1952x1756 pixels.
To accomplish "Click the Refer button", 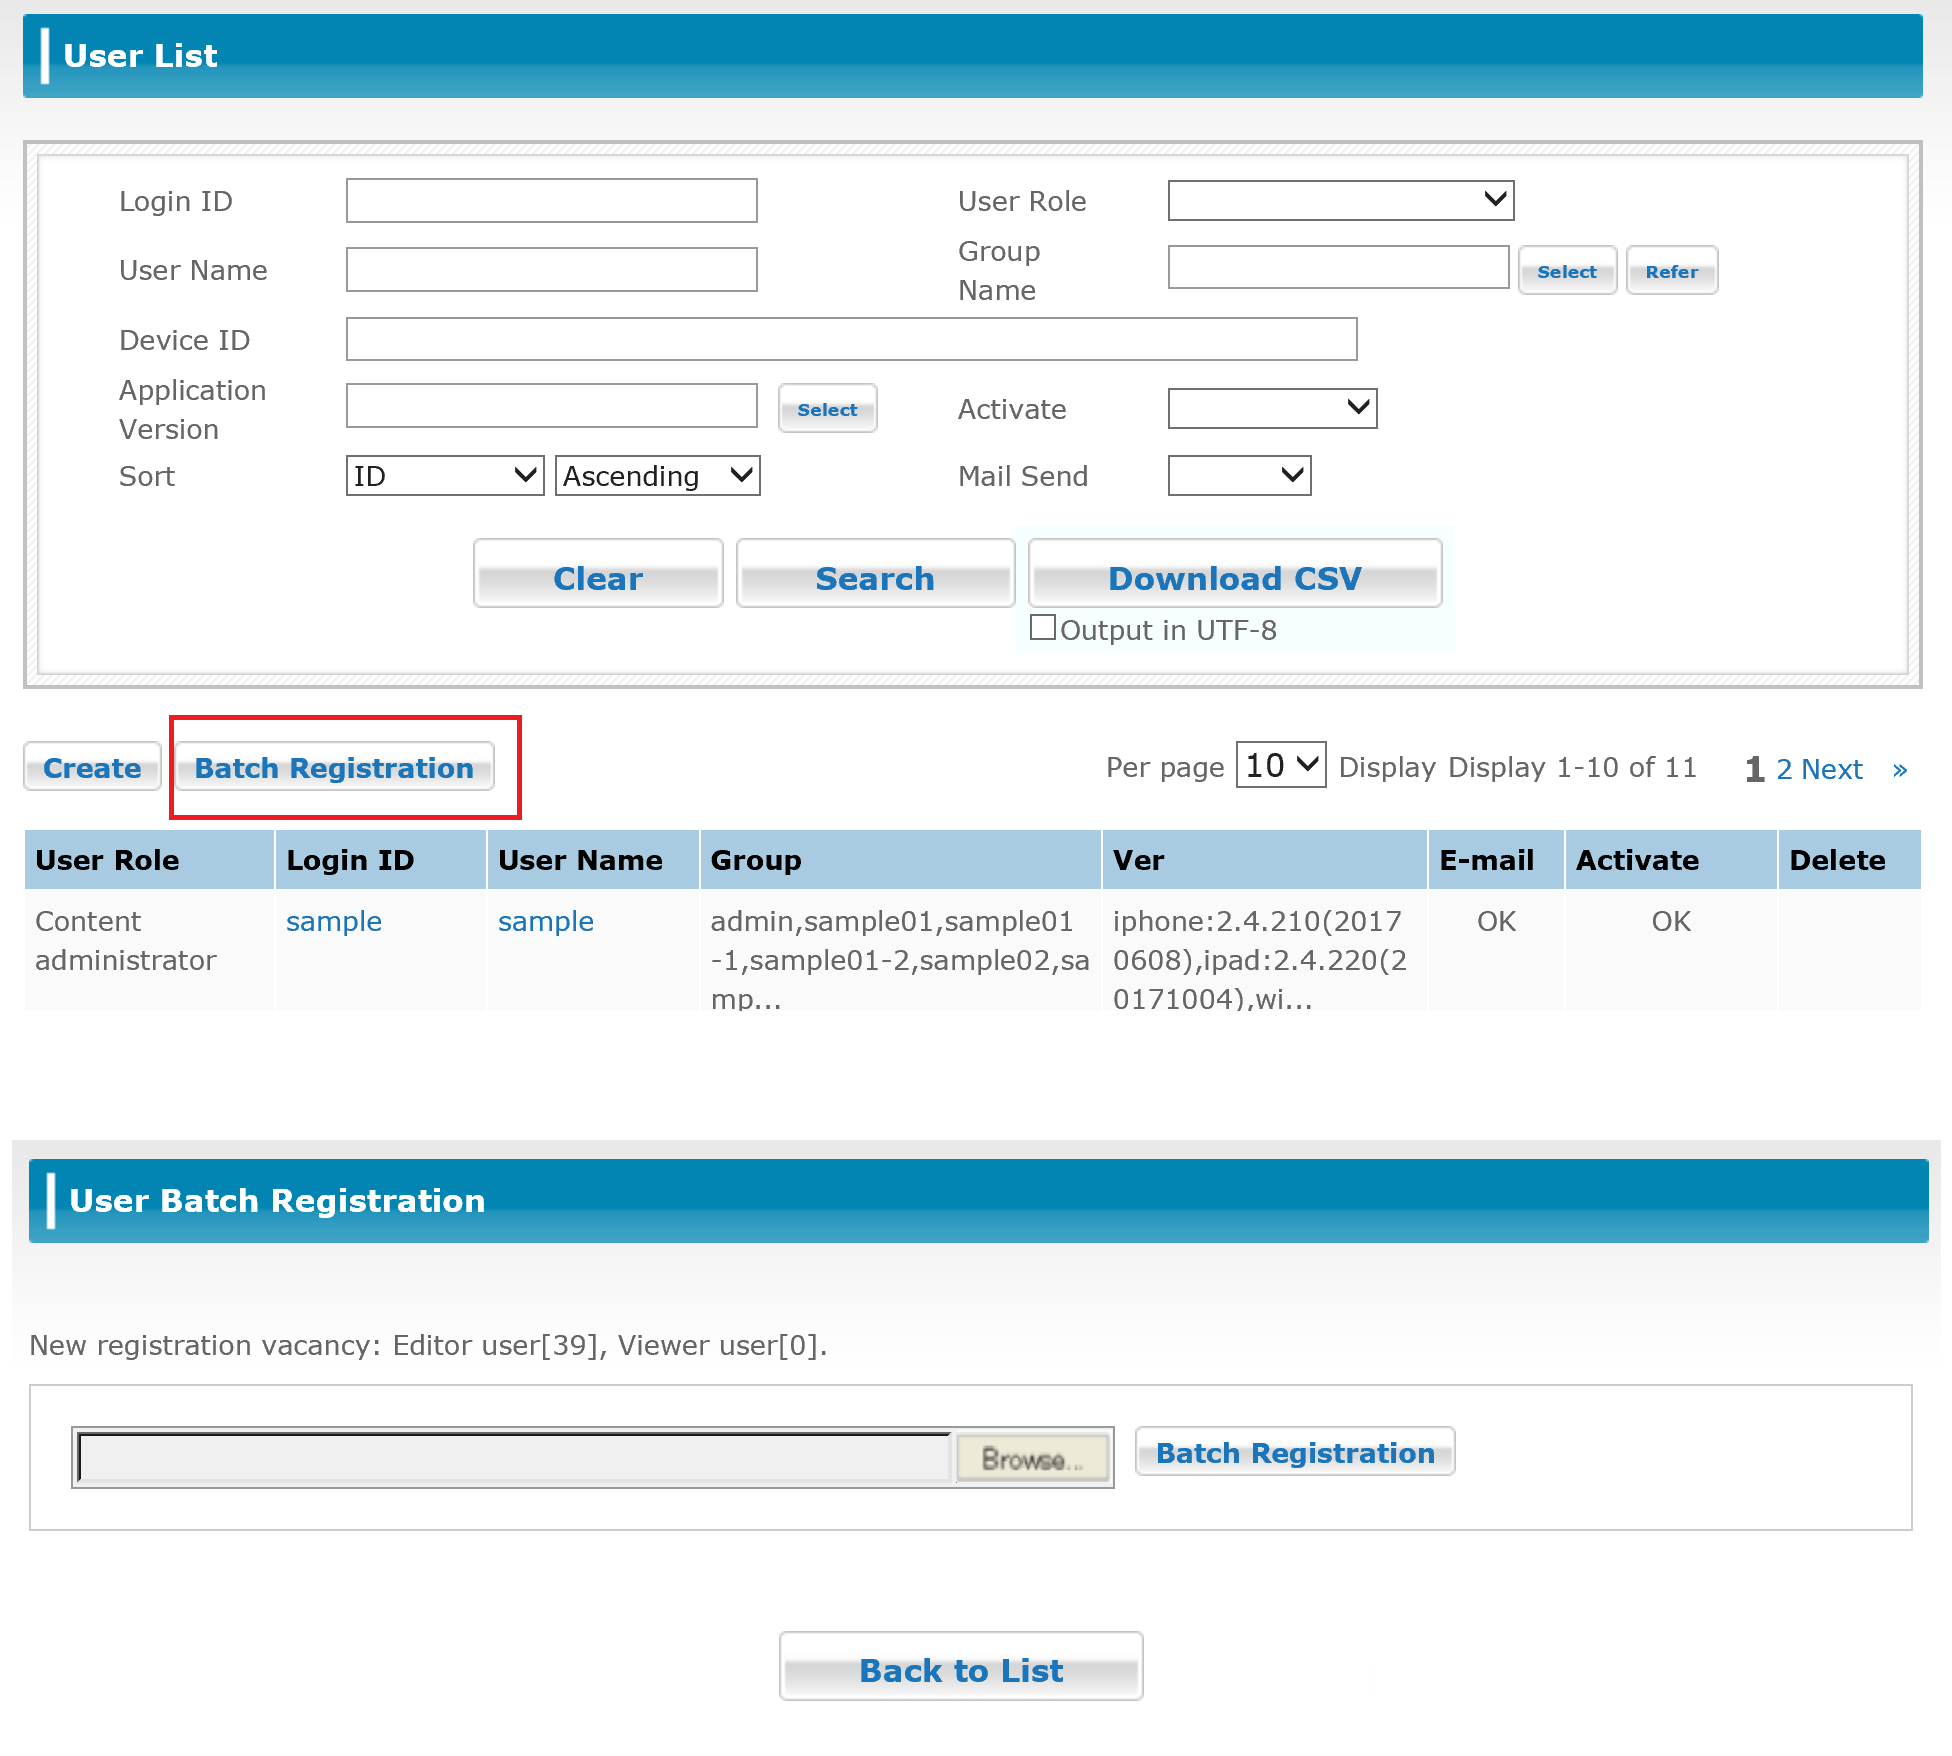I will point(1671,271).
